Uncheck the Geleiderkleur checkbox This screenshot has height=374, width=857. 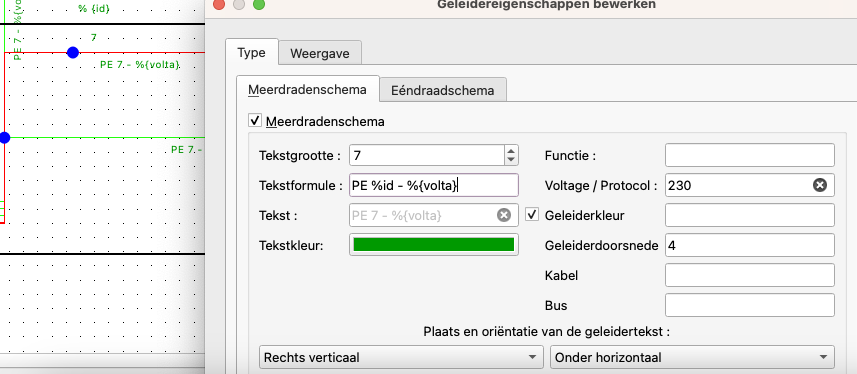click(x=532, y=215)
